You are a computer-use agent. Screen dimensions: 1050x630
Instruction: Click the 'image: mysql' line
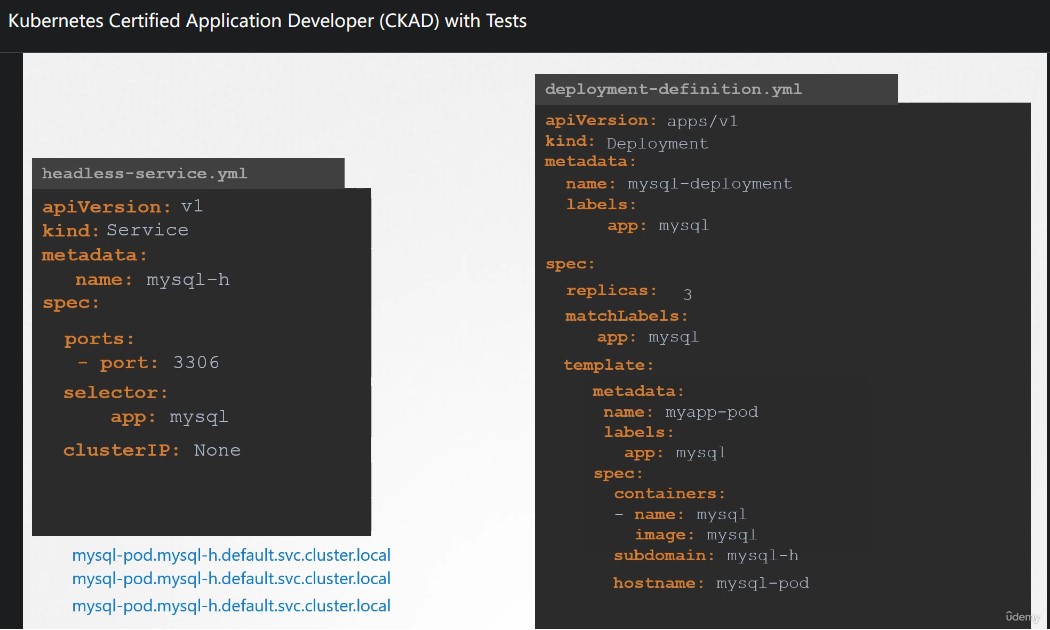click(x=696, y=535)
